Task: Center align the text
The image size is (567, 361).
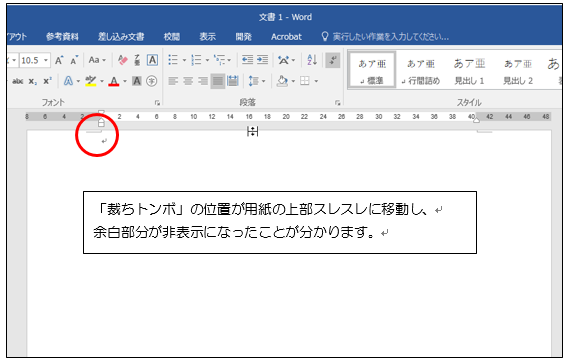Action: (188, 81)
